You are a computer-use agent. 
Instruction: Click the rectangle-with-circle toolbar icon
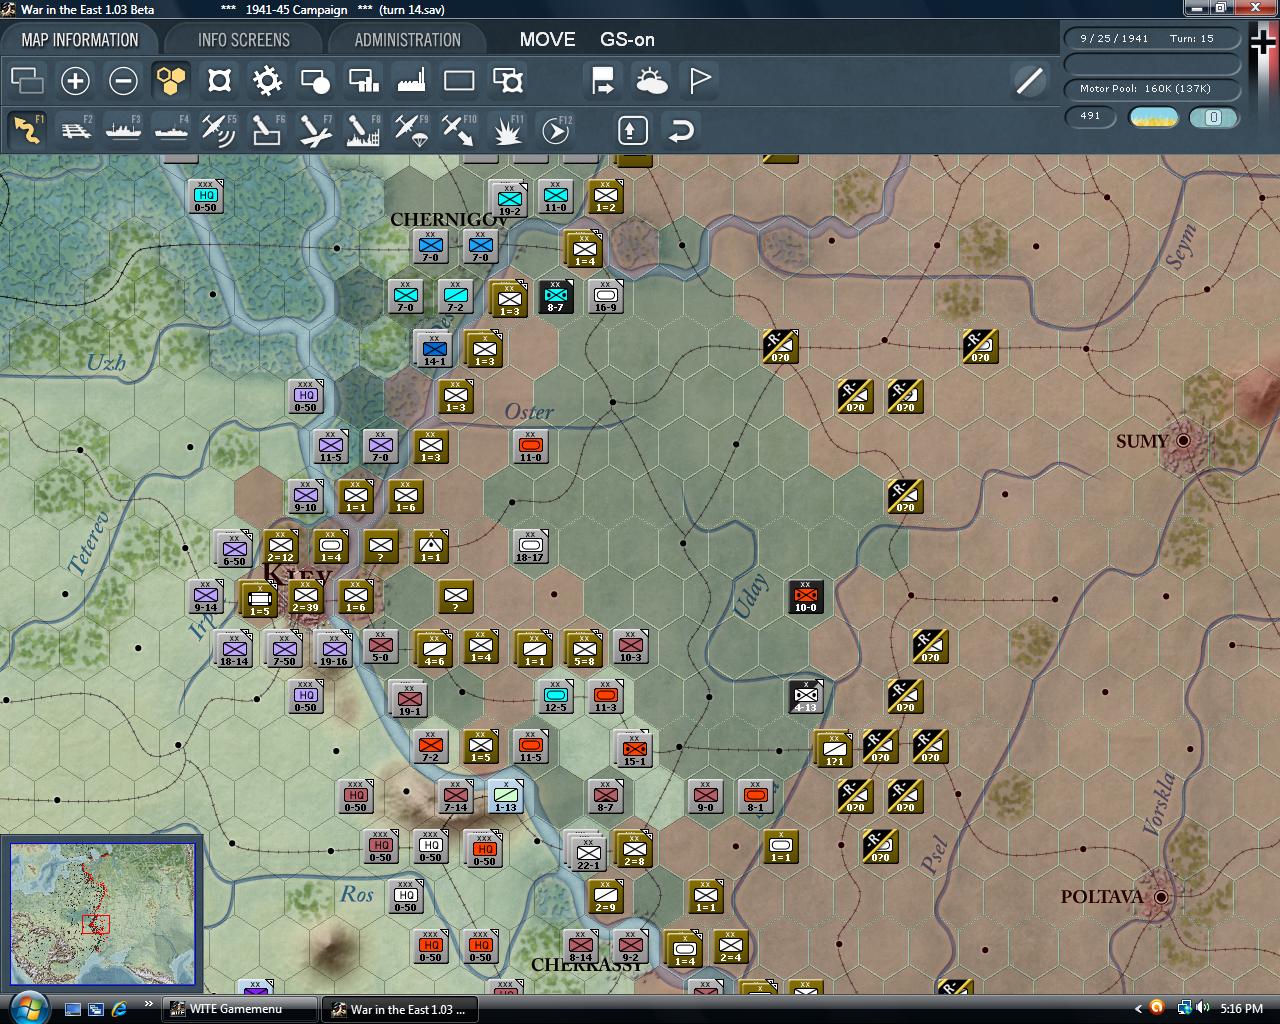click(315, 80)
